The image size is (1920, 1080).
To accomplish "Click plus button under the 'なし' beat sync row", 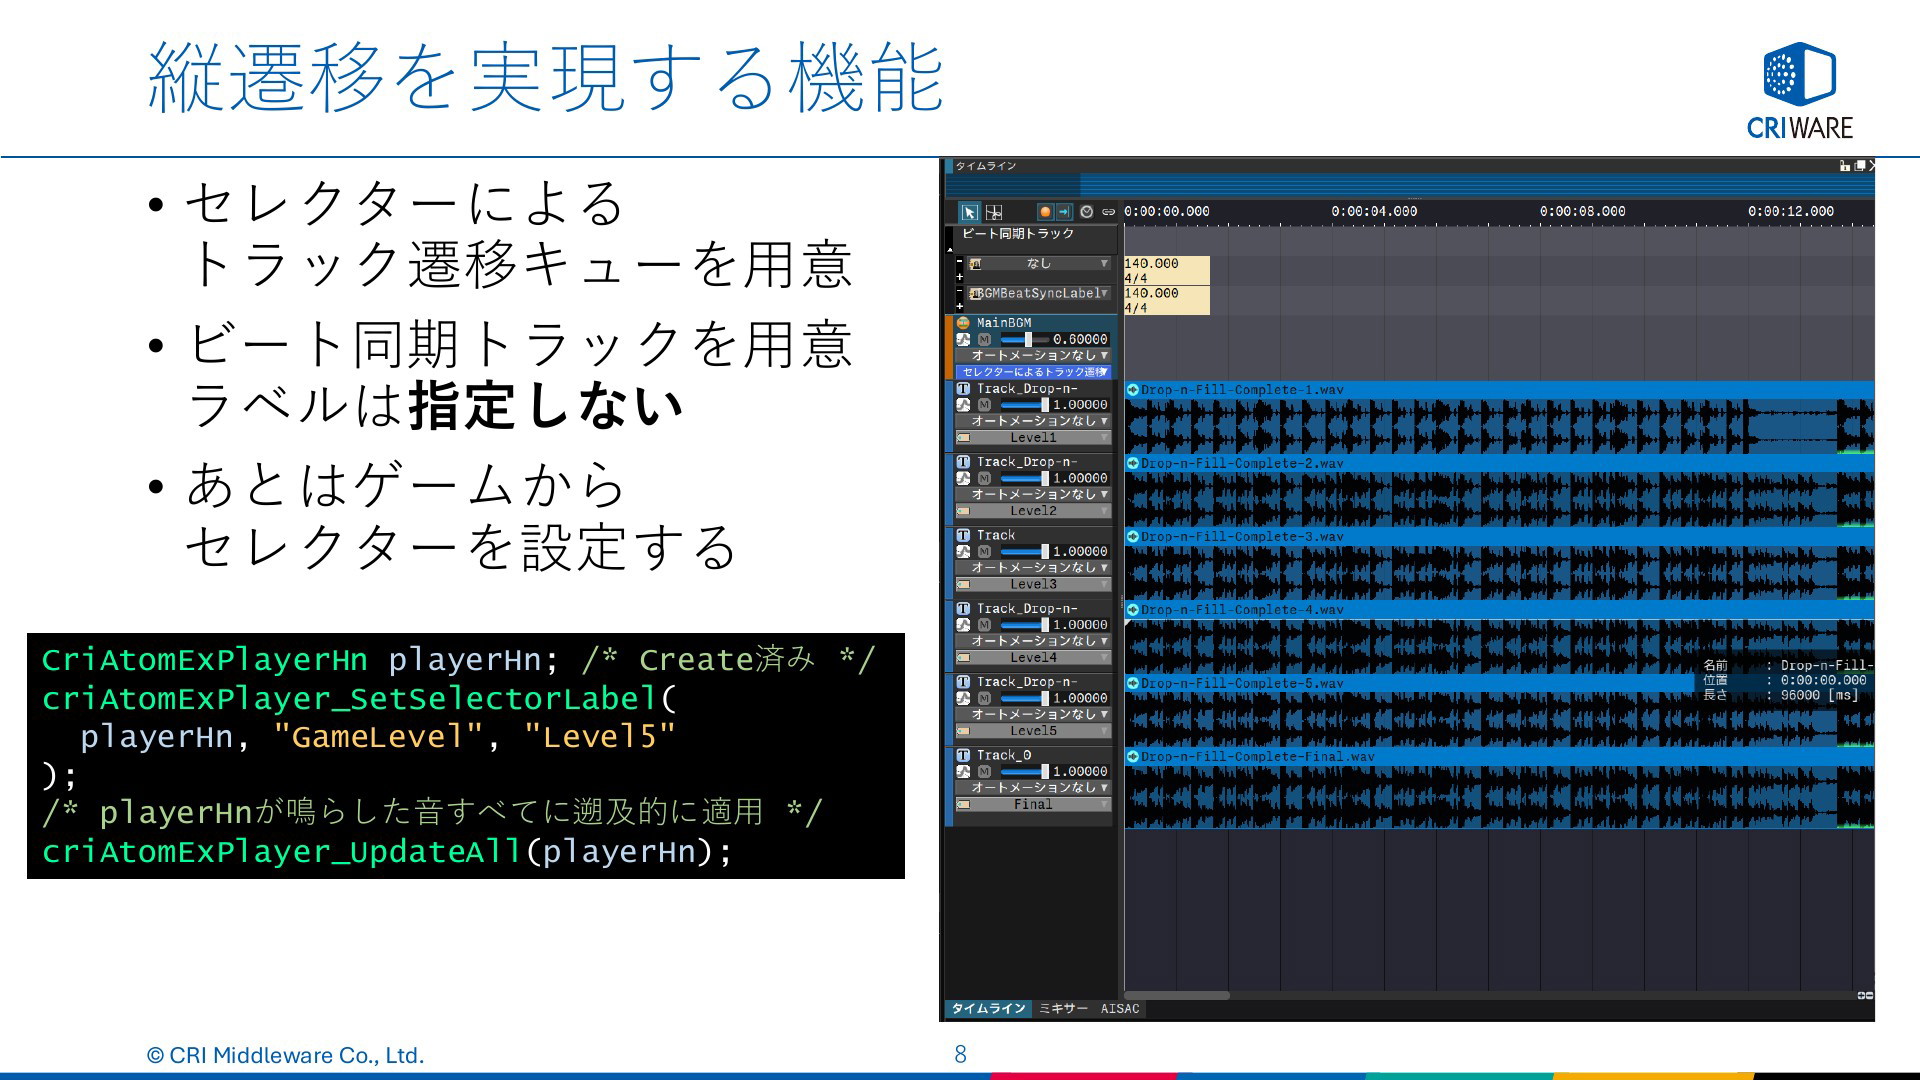I will pos(960,277).
